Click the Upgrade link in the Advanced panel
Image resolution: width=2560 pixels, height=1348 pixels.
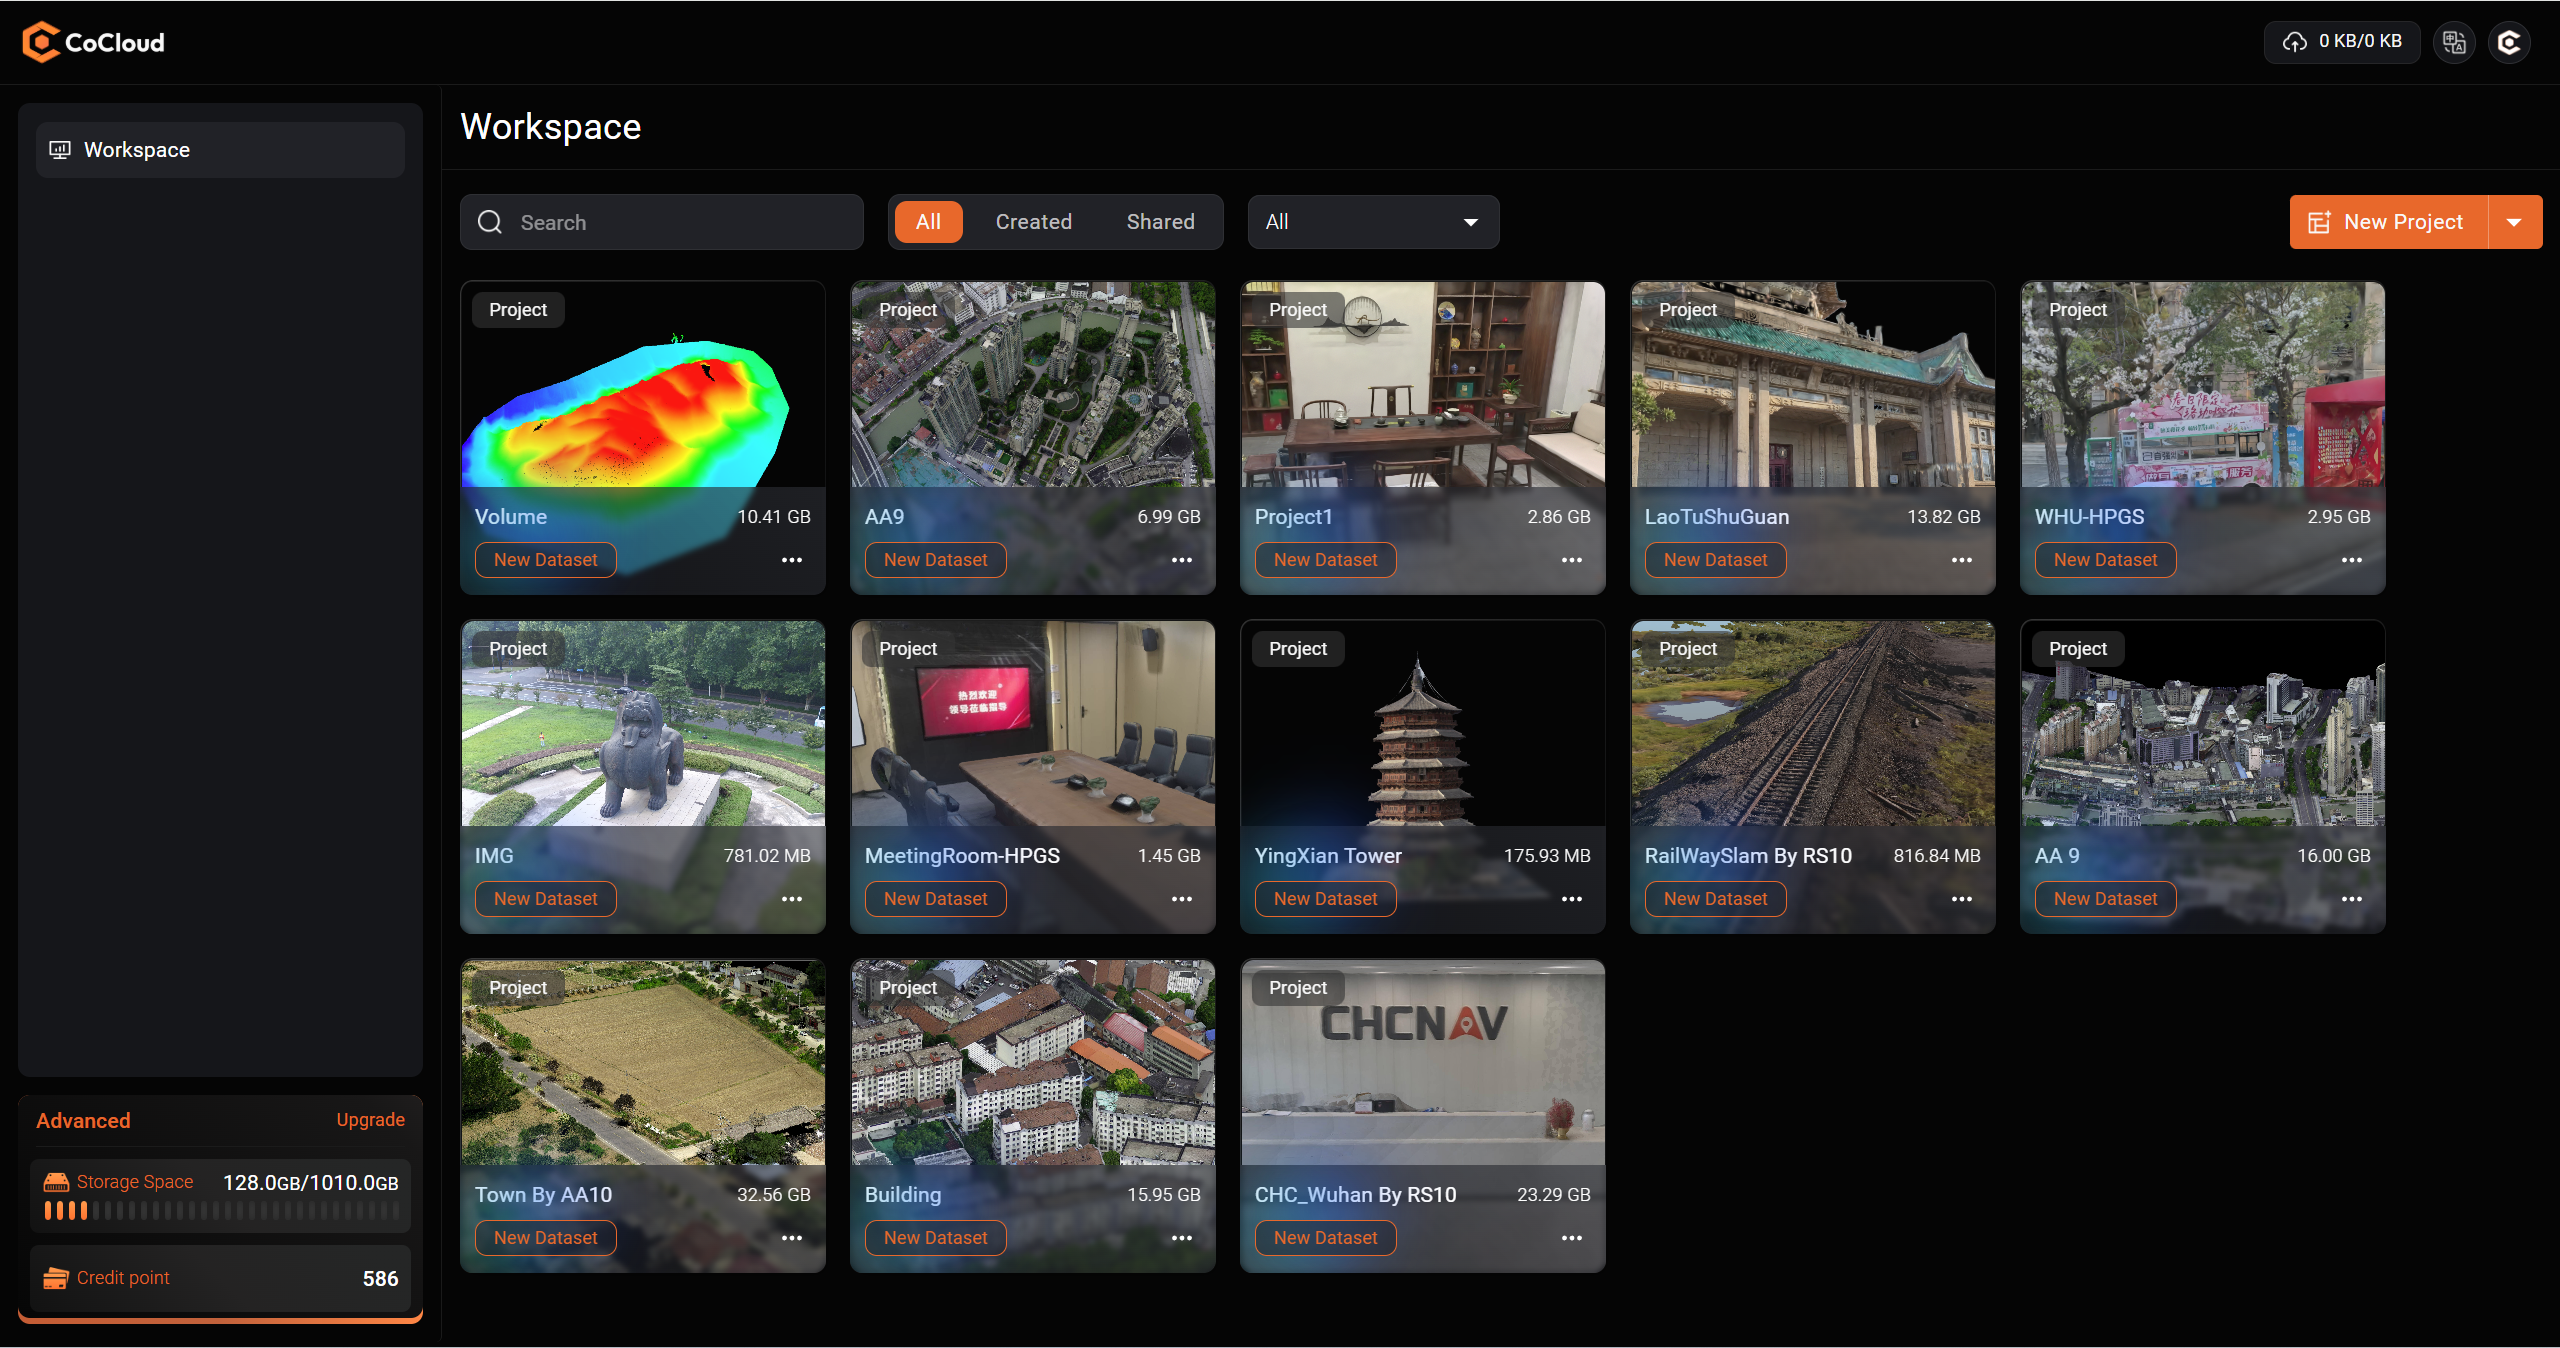[370, 1120]
